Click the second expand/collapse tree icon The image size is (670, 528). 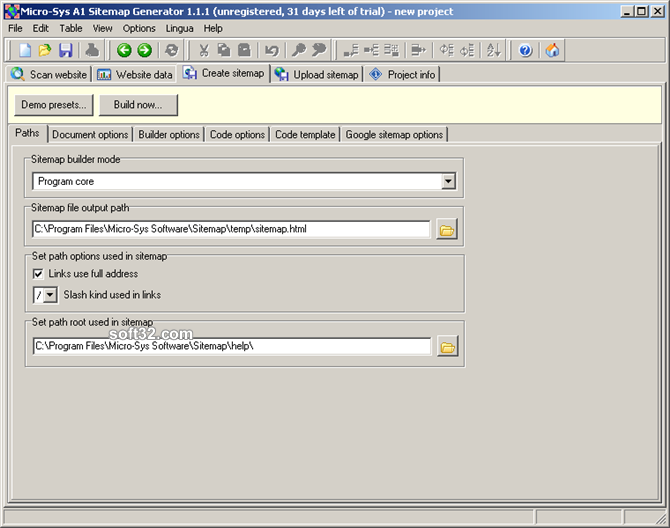point(467,50)
